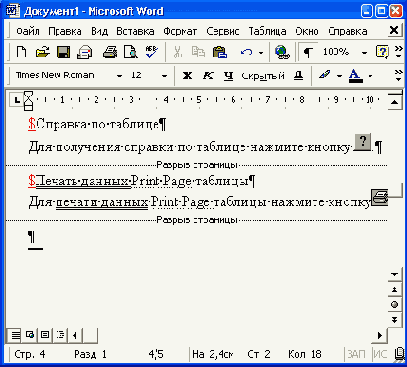Open the Файл menu
The height and width of the screenshot is (367, 407).
pyautogui.click(x=28, y=31)
